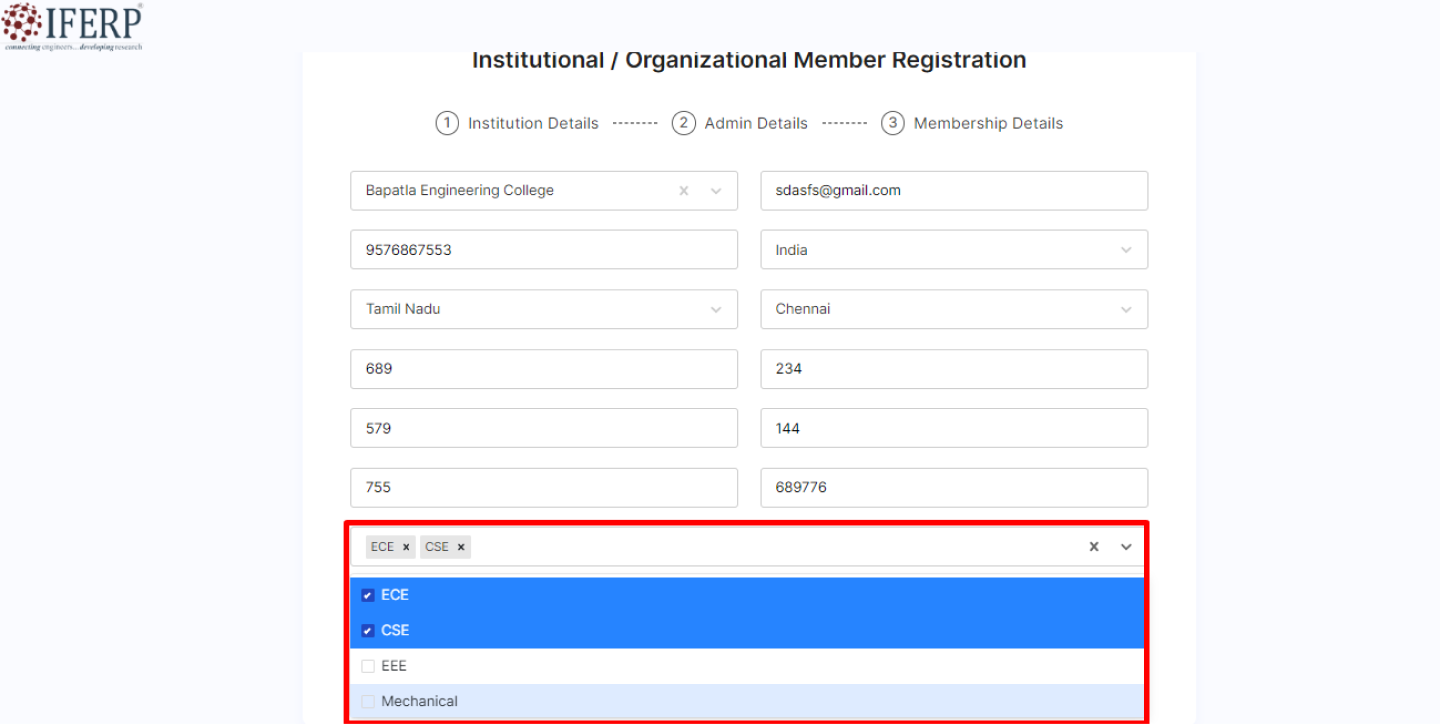
Task: Click the step 3 circle indicator
Action: [x=892, y=122]
